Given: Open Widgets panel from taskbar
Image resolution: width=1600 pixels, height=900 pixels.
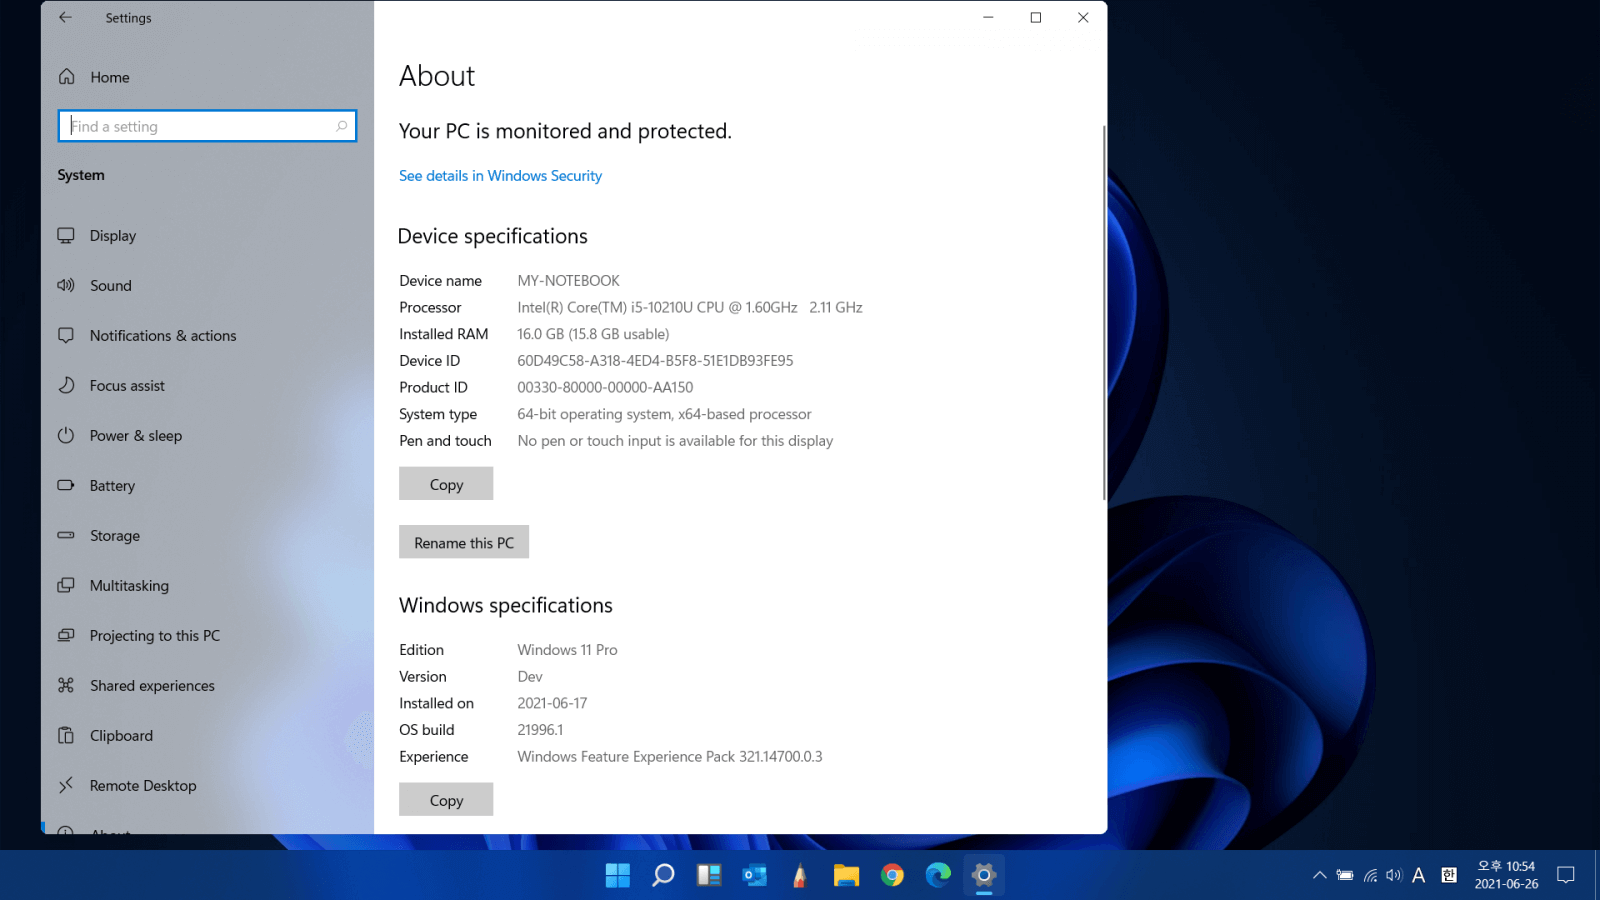Looking at the screenshot, I should [709, 876].
